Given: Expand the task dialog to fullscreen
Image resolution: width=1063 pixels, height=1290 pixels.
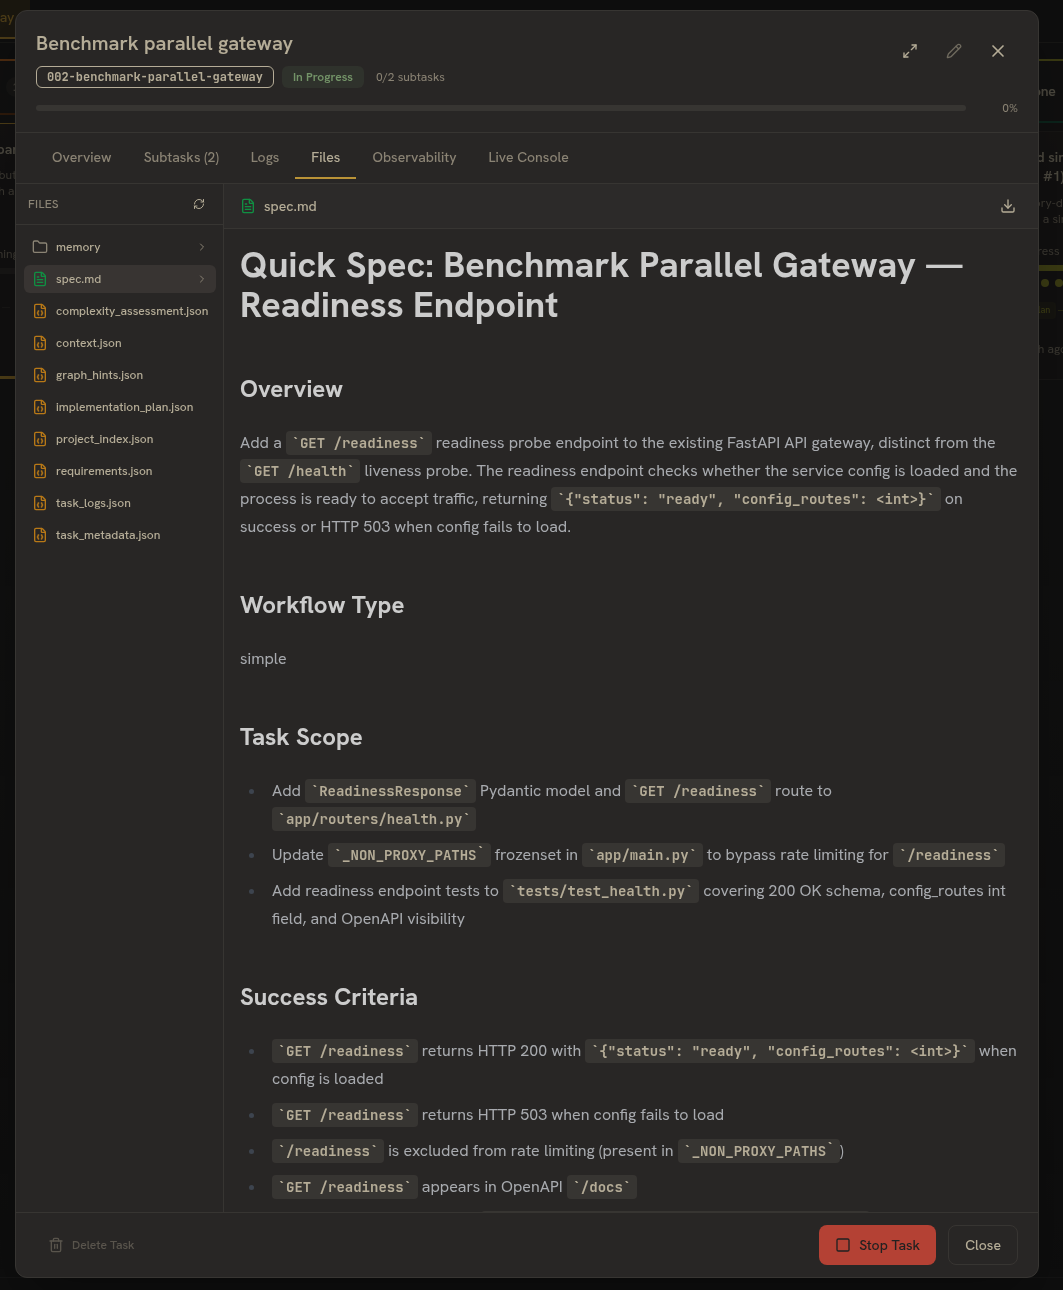Looking at the screenshot, I should point(910,51).
